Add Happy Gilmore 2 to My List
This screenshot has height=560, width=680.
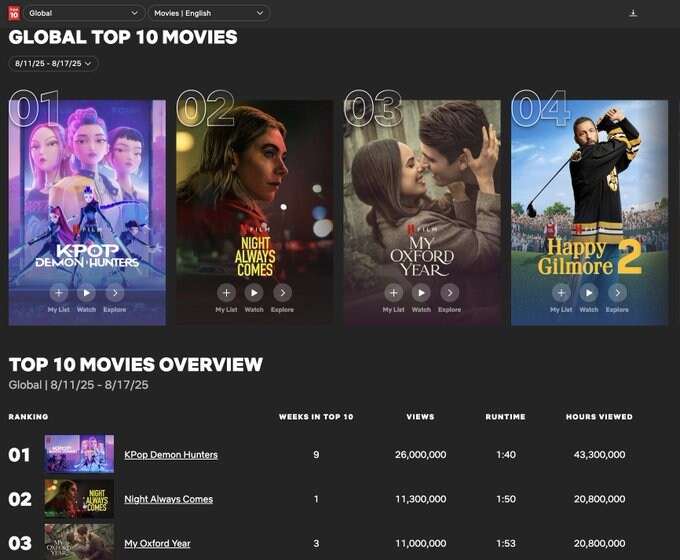[x=561, y=293]
